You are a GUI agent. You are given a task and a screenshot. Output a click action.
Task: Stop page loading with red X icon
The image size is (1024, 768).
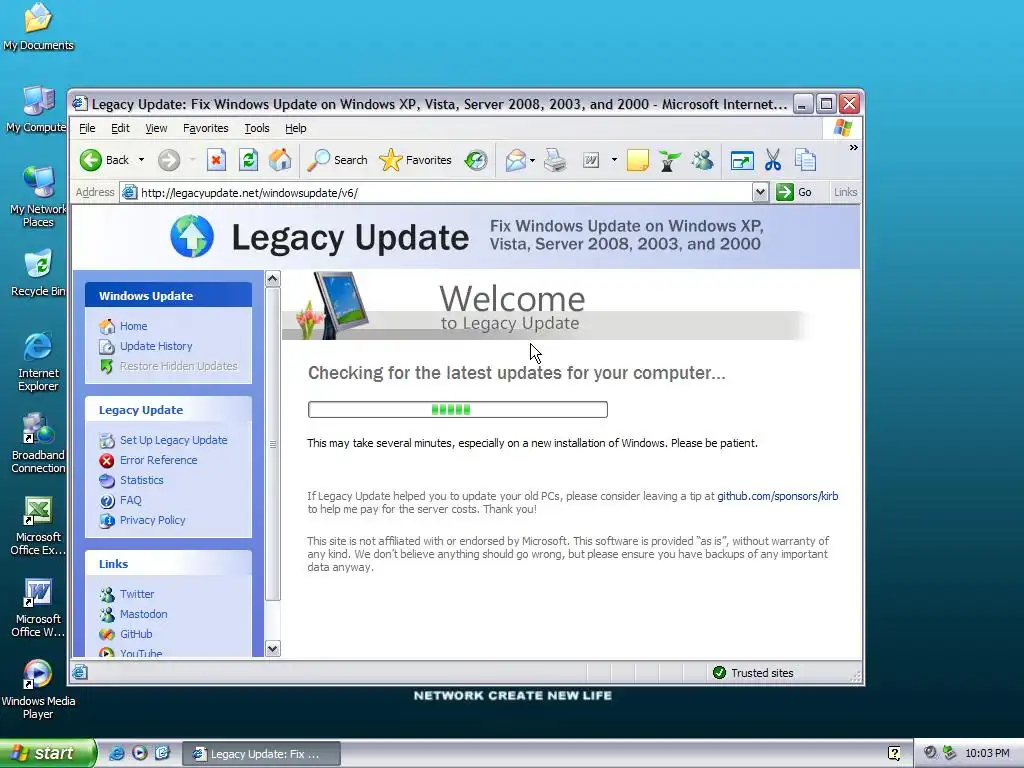tap(216, 160)
